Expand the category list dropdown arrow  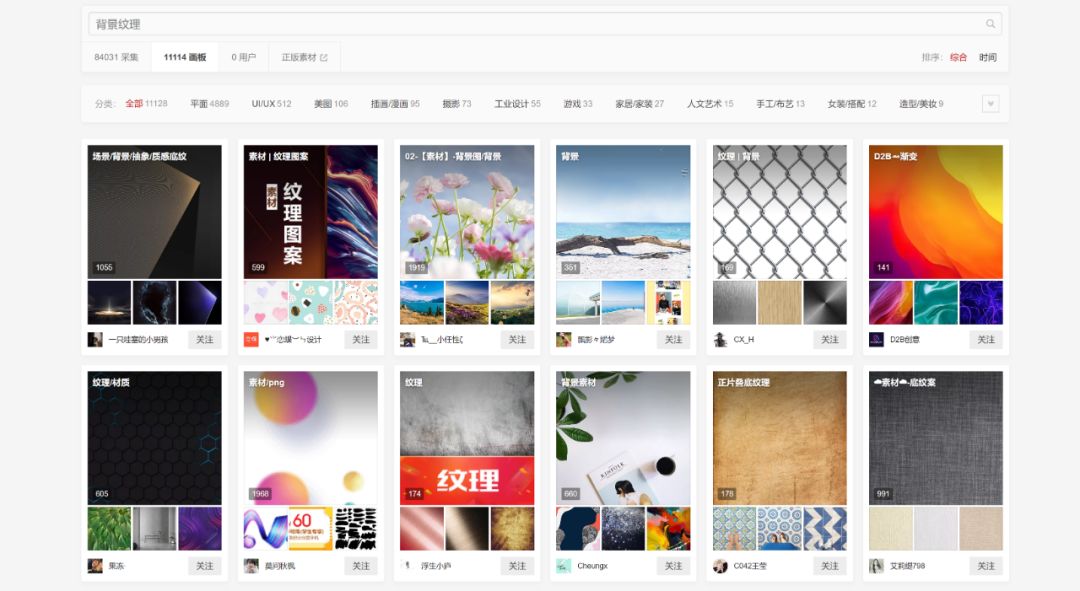[990, 104]
